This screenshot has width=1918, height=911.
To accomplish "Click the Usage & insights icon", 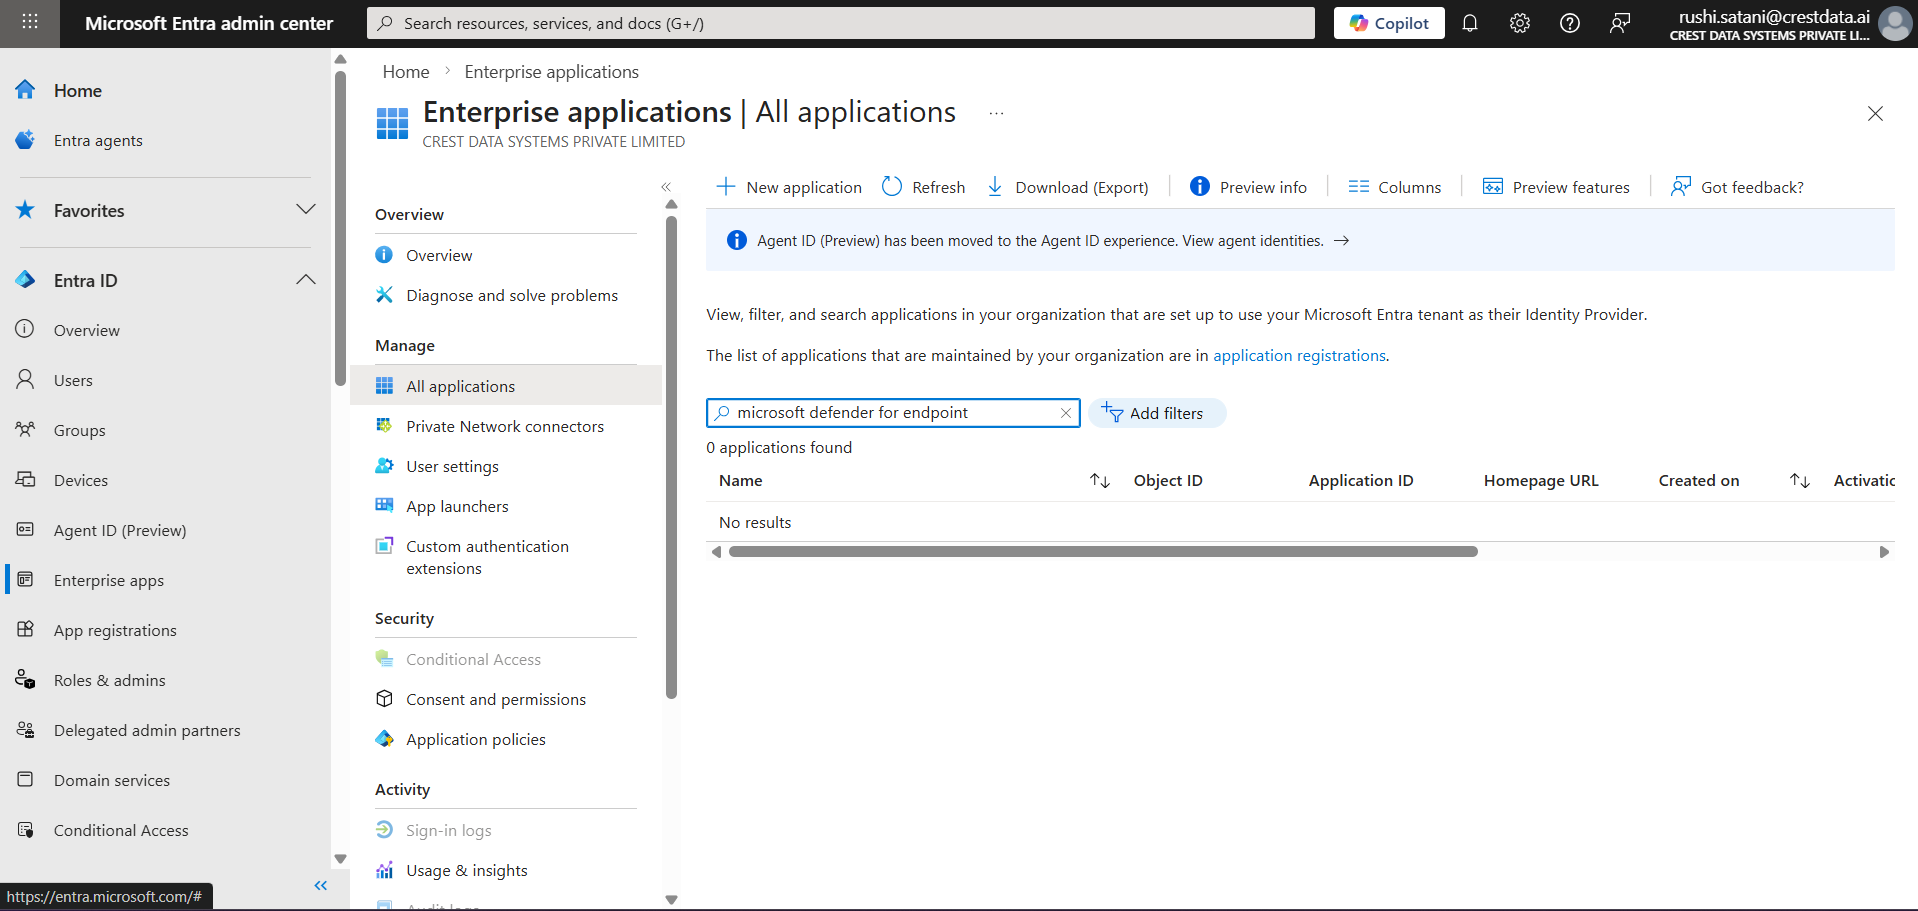I will pos(384,870).
